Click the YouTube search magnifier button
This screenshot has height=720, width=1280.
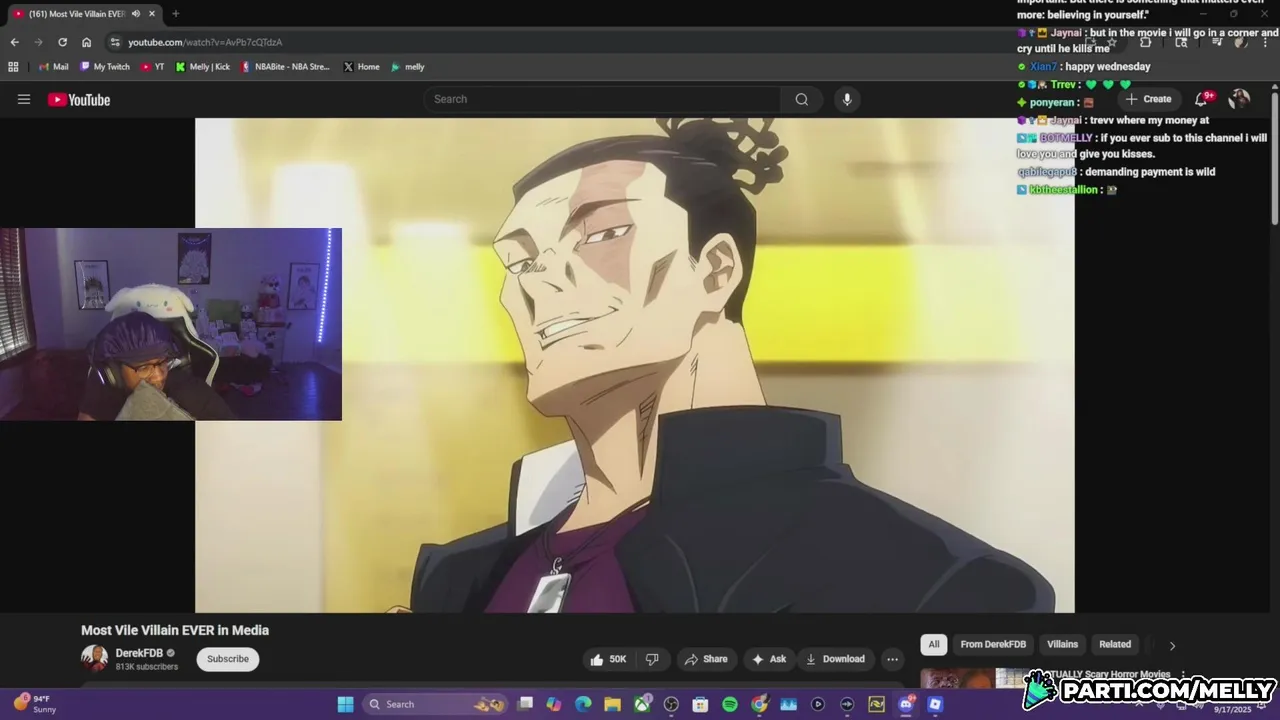(801, 99)
